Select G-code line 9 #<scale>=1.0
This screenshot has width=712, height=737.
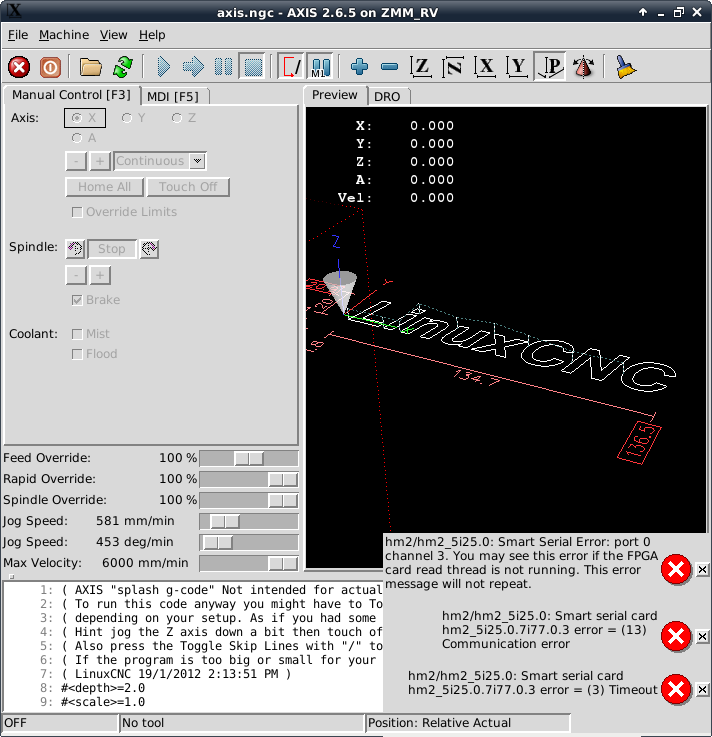tap(103, 702)
